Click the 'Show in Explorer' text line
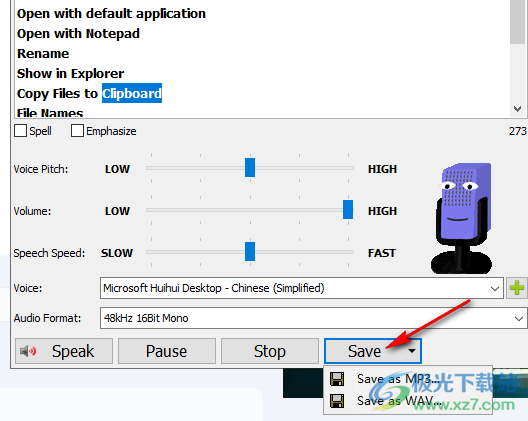Viewport: 528px width, 421px height. tap(70, 73)
